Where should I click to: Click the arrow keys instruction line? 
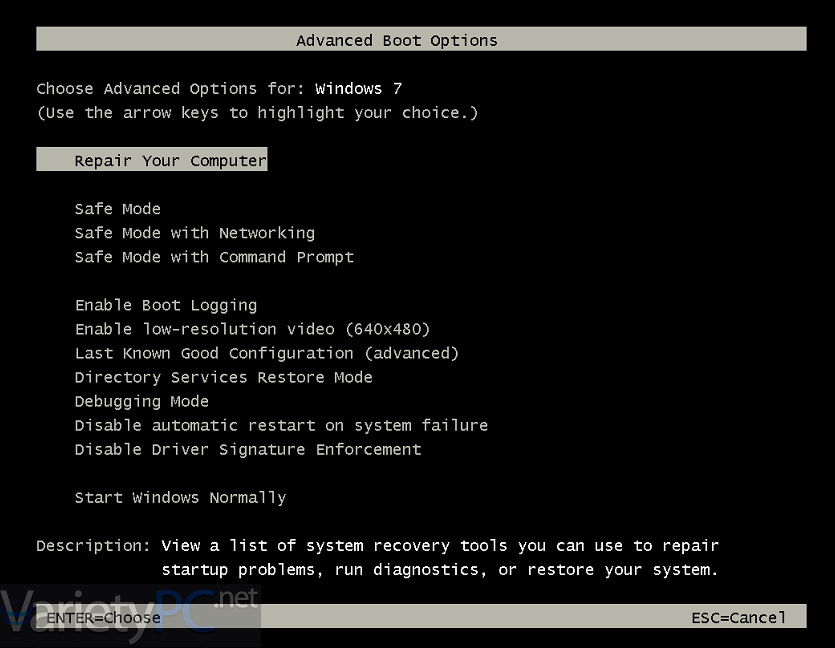point(257,113)
